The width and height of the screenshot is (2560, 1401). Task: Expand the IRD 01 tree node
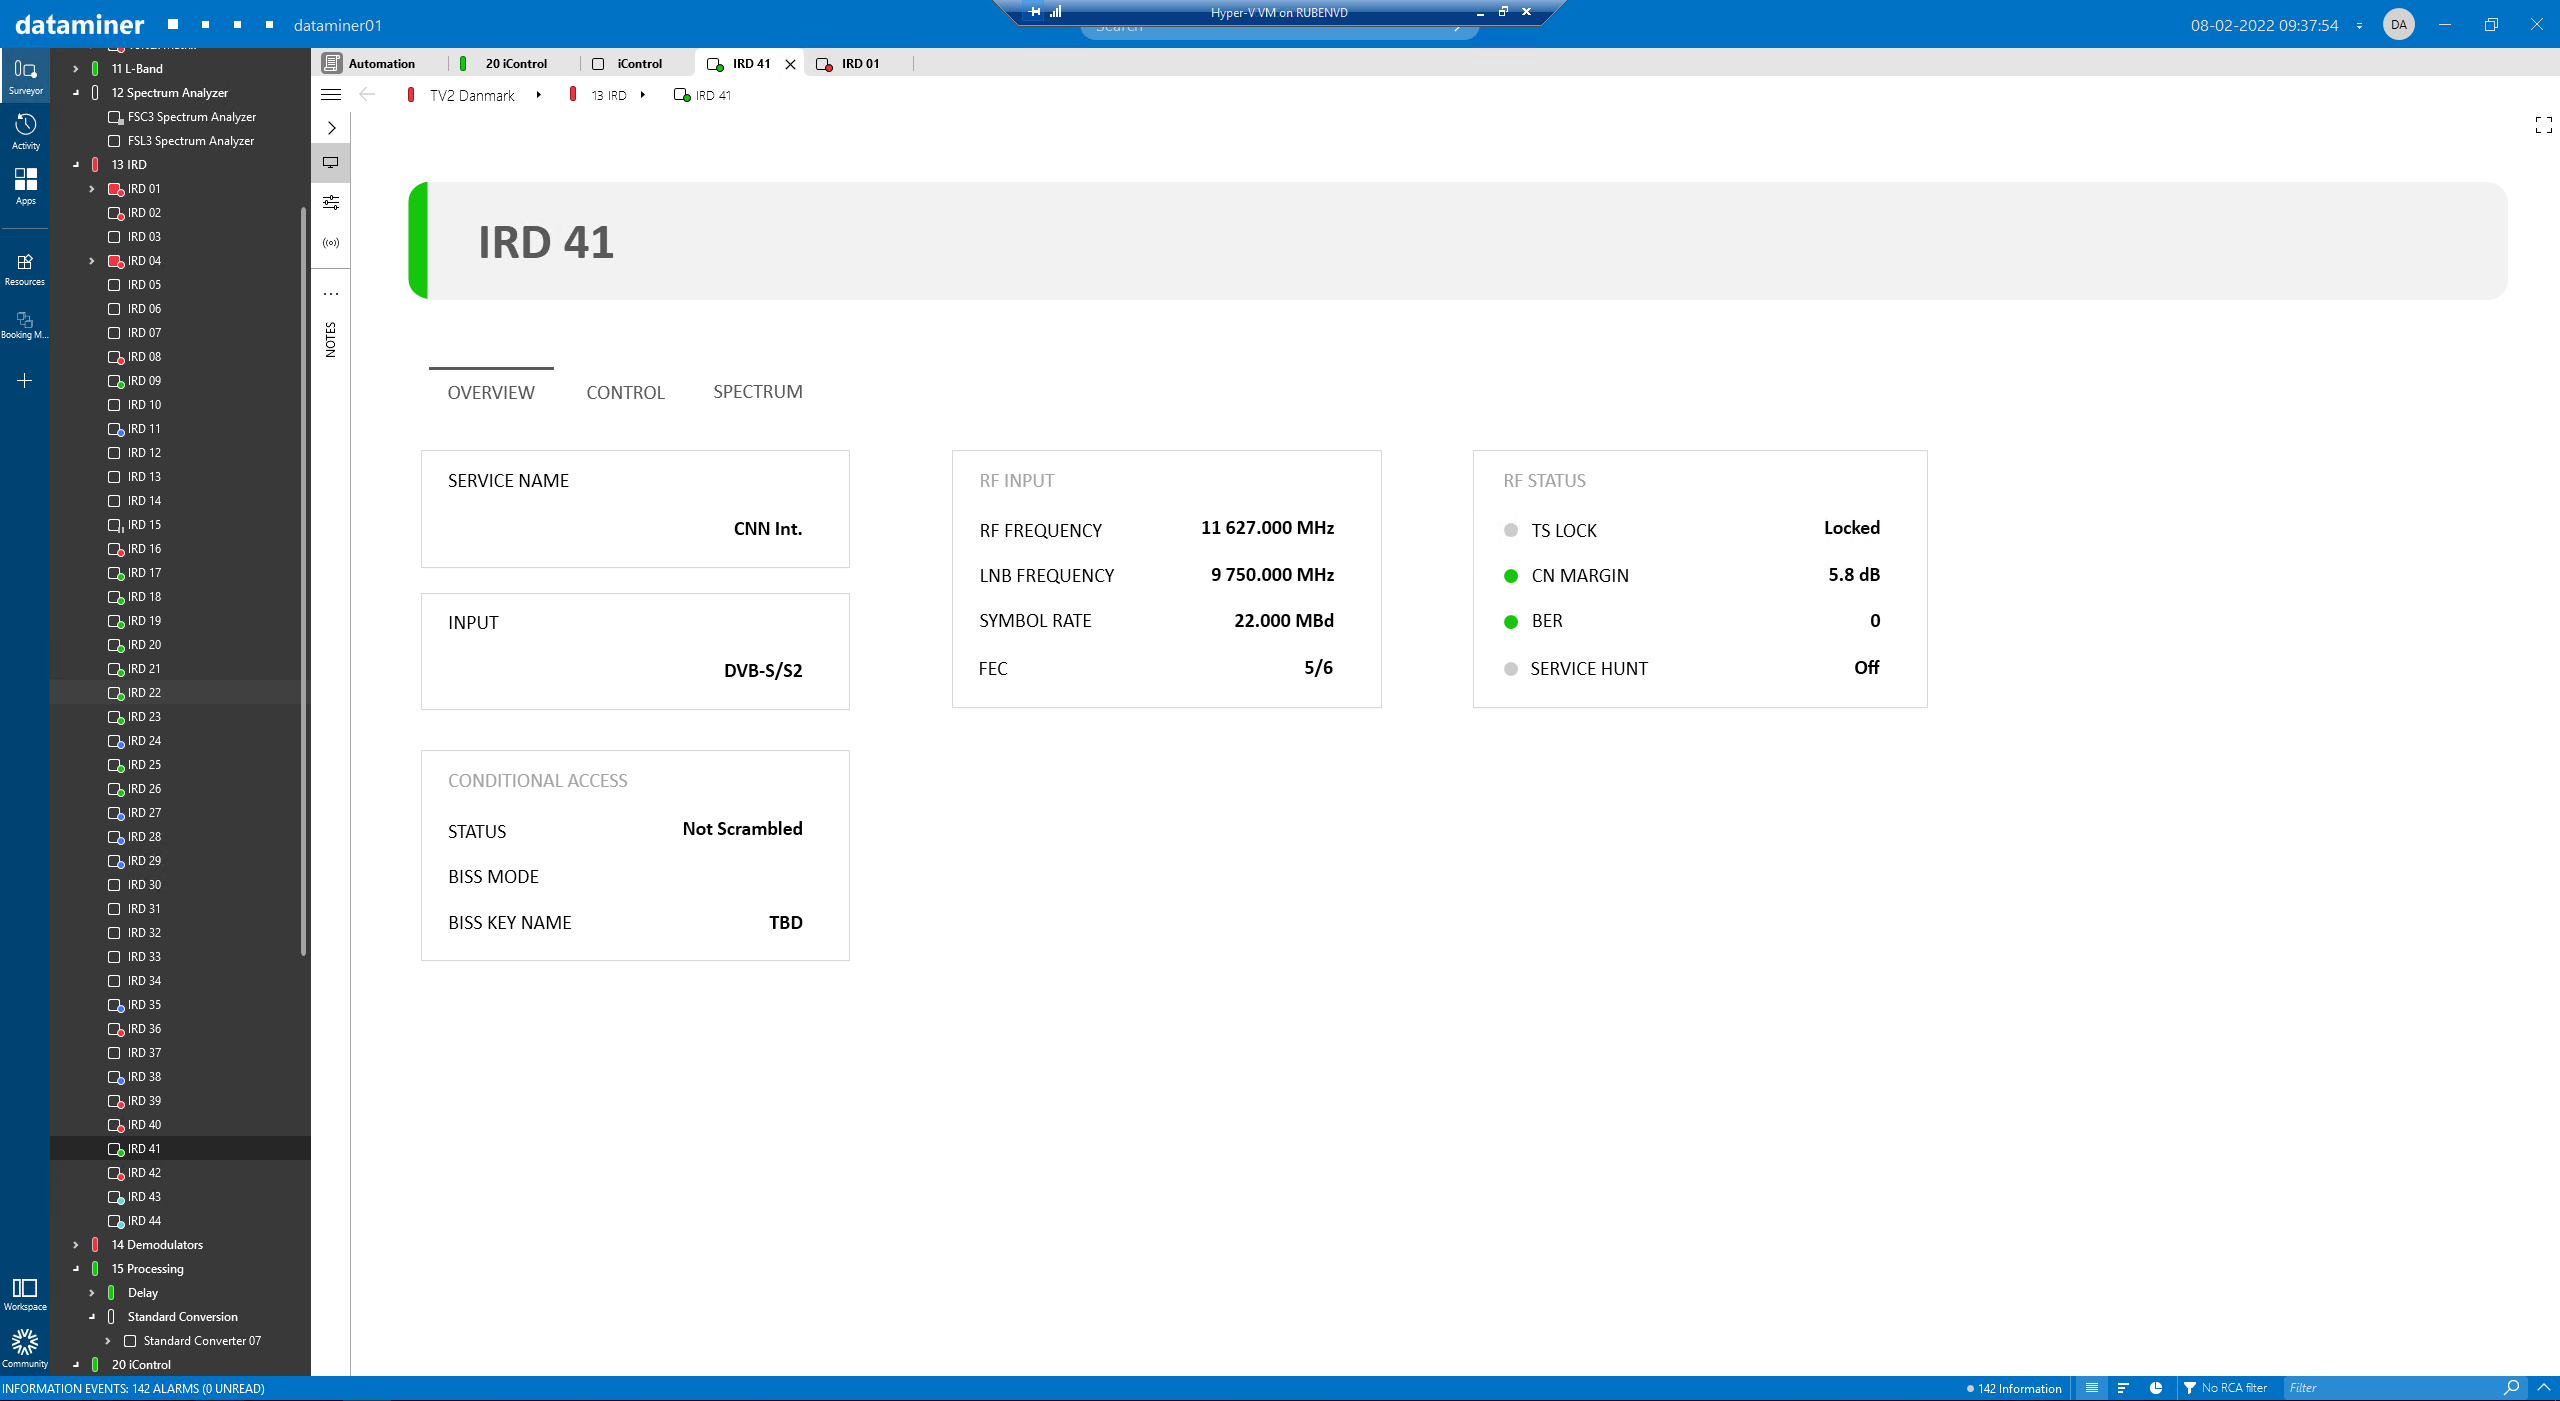91,189
